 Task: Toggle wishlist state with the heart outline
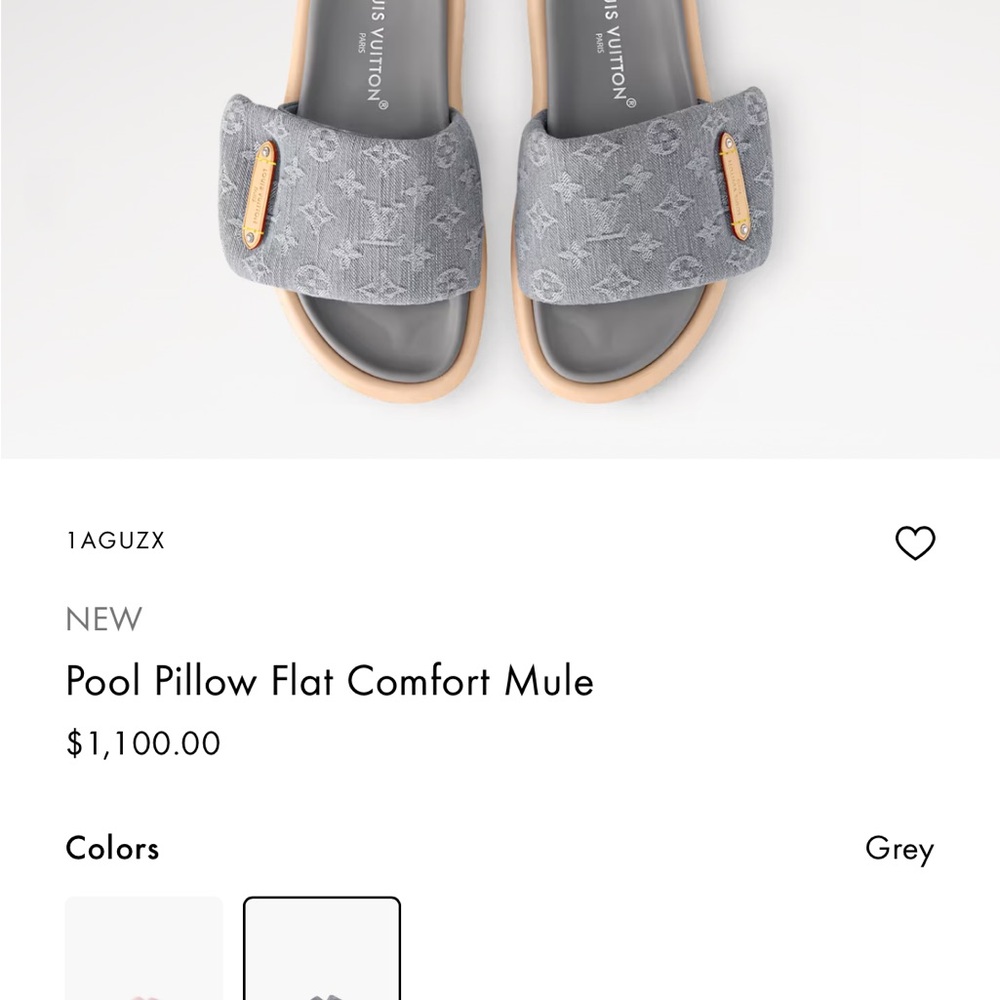click(915, 541)
